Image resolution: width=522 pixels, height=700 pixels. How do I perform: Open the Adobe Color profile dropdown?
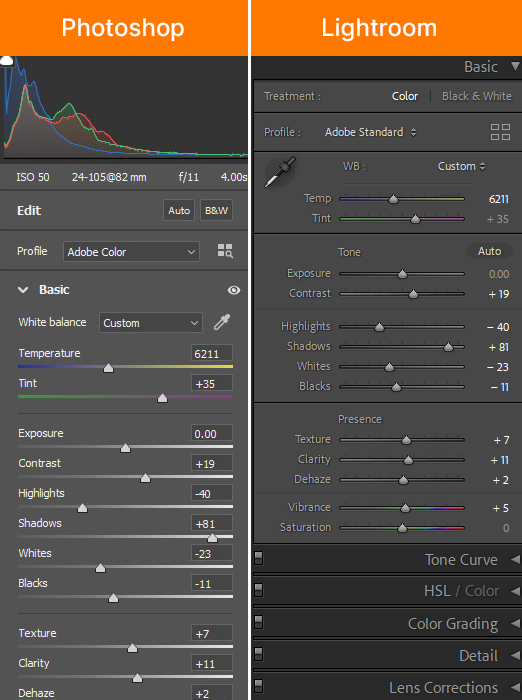131,252
